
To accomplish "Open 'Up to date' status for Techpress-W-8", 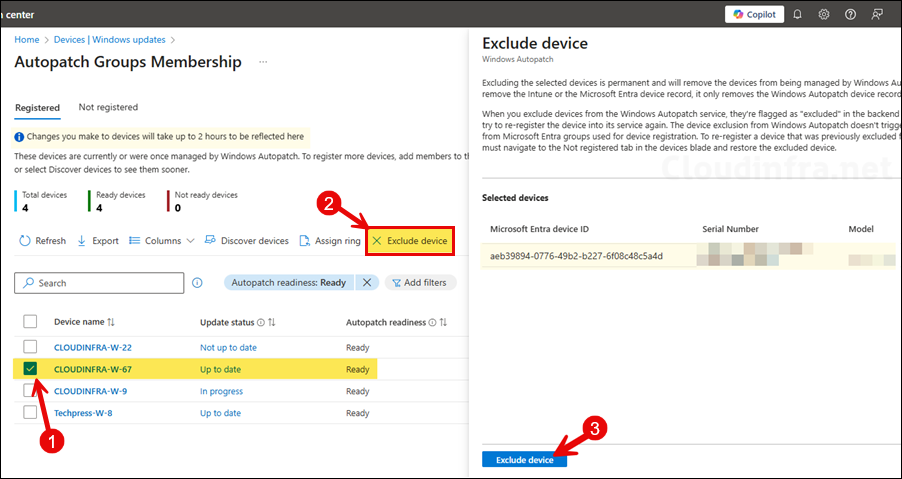I will click(x=220, y=413).
